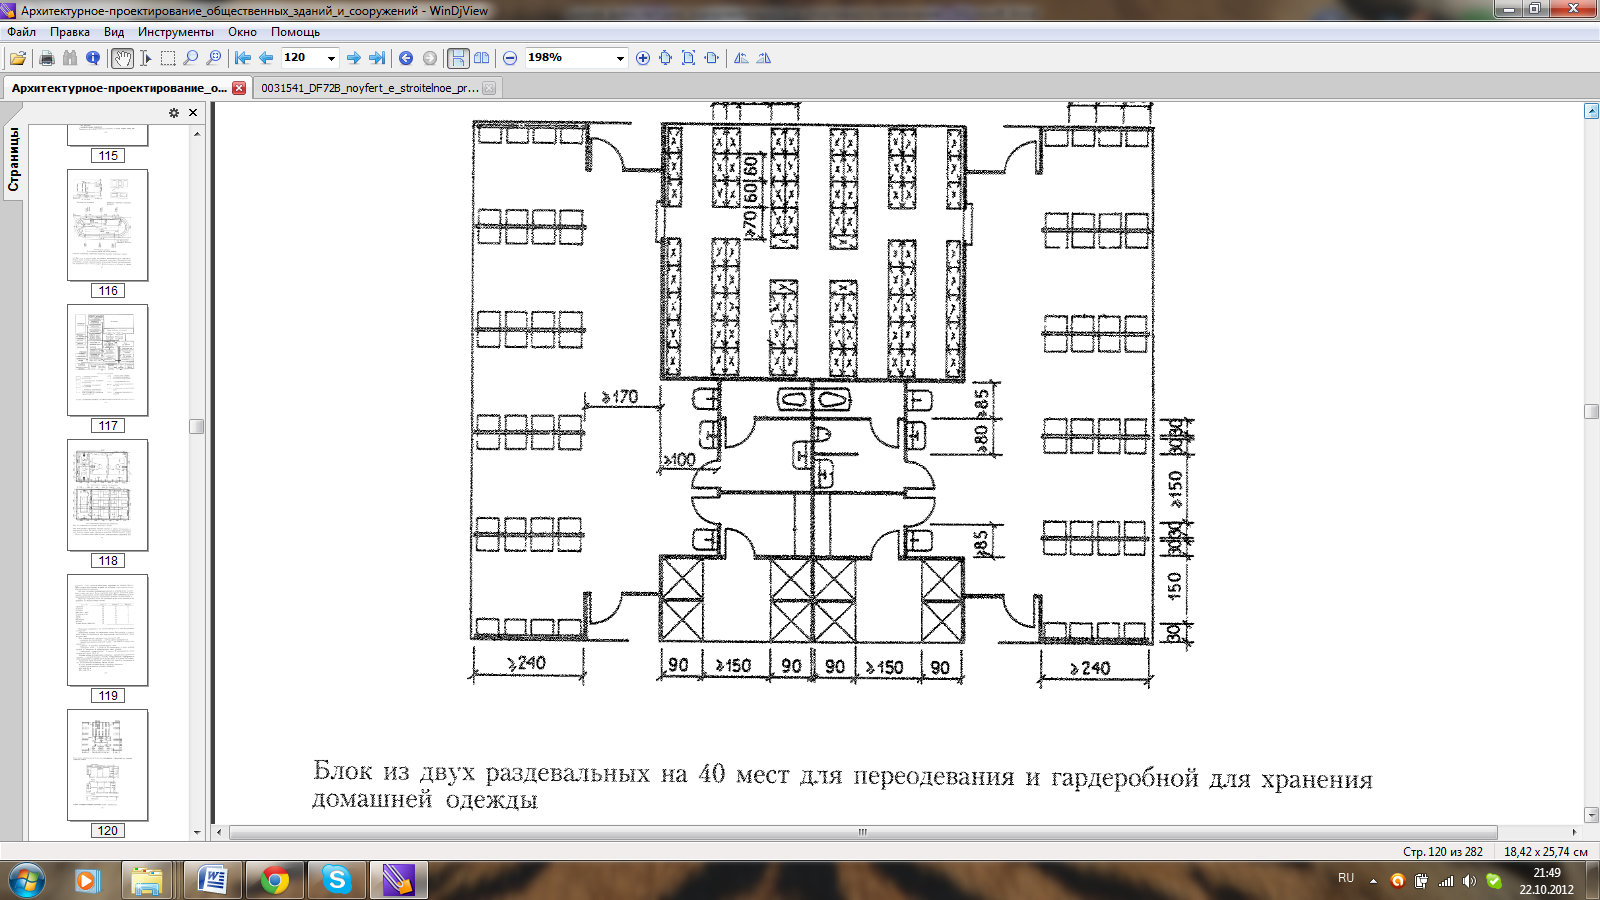Select page 117 thumbnail
Screen dimensions: 1600x900
coord(107,360)
